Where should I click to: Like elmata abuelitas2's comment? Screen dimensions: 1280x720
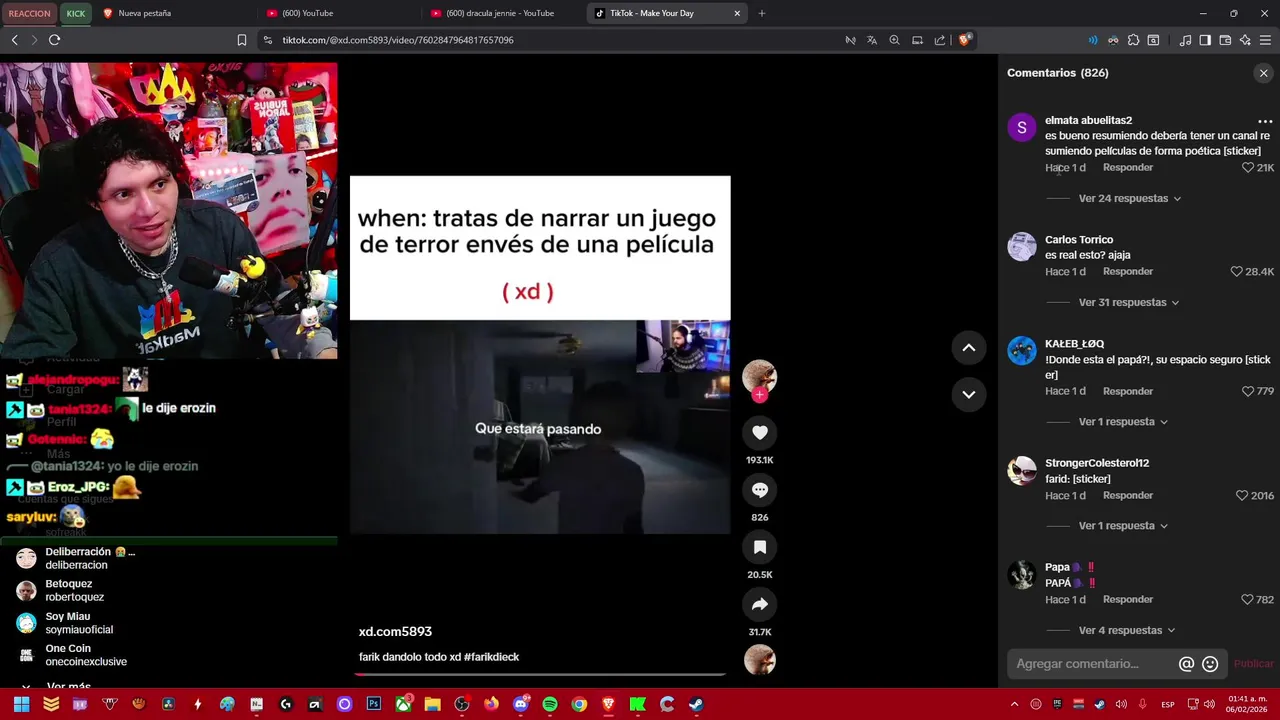tap(1248, 168)
